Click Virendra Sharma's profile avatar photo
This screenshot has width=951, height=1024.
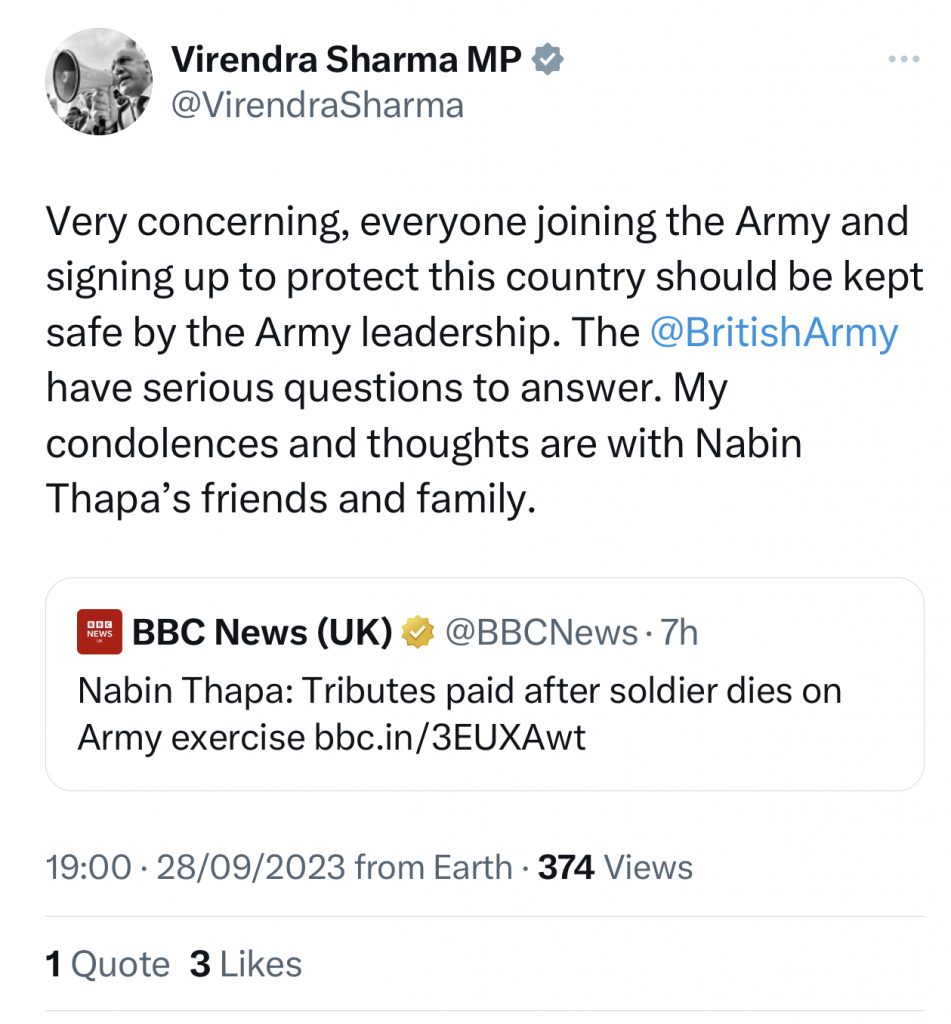(x=99, y=81)
